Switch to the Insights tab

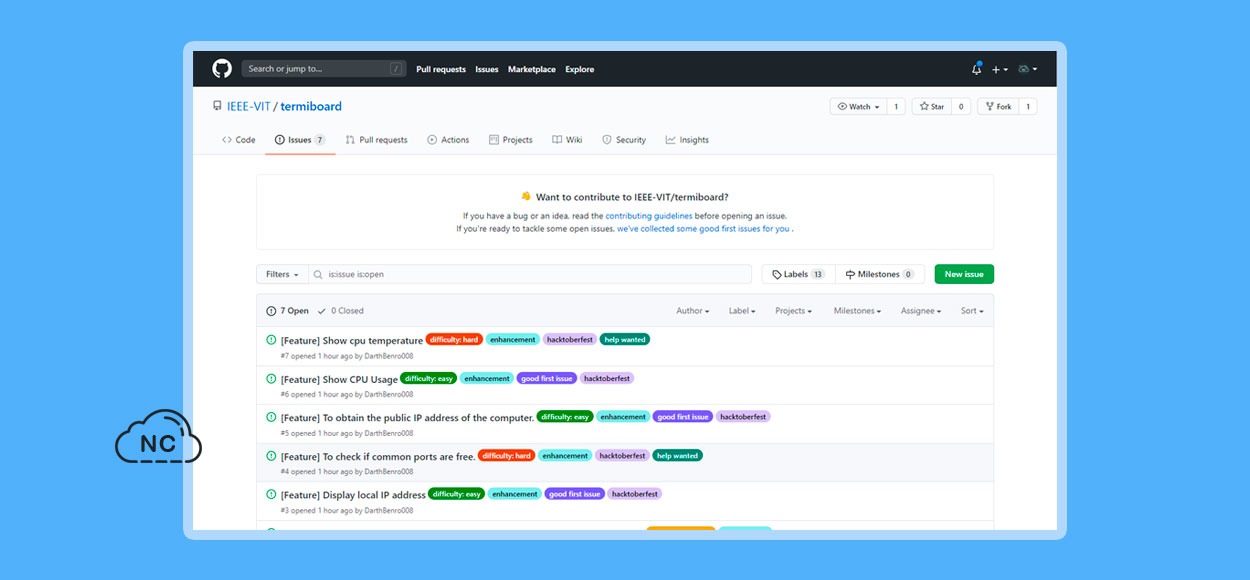(x=687, y=140)
